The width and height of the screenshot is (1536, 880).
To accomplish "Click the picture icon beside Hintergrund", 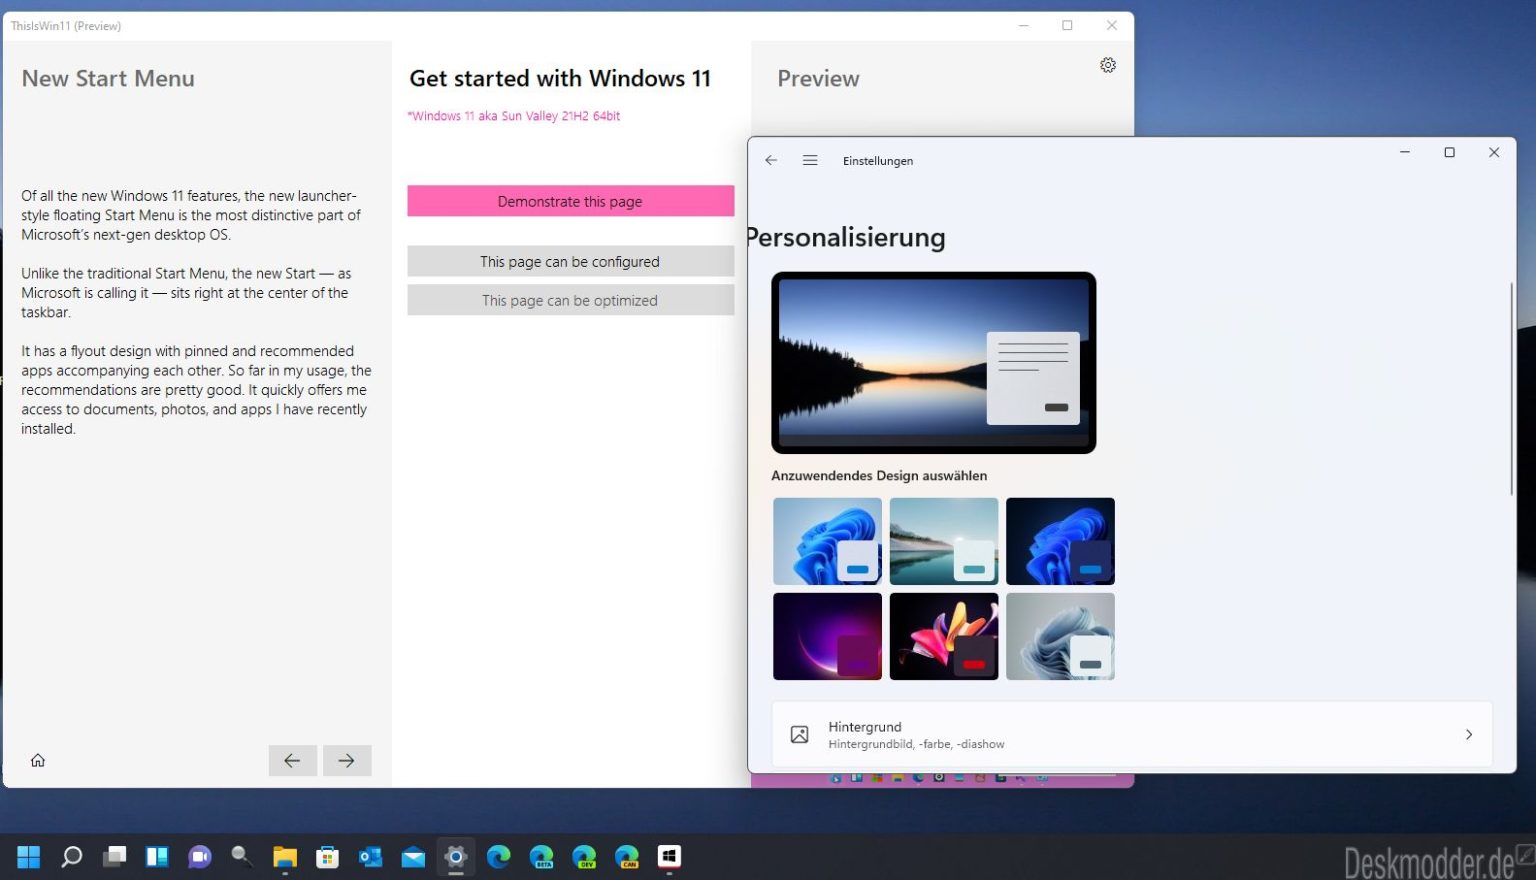I will (799, 734).
